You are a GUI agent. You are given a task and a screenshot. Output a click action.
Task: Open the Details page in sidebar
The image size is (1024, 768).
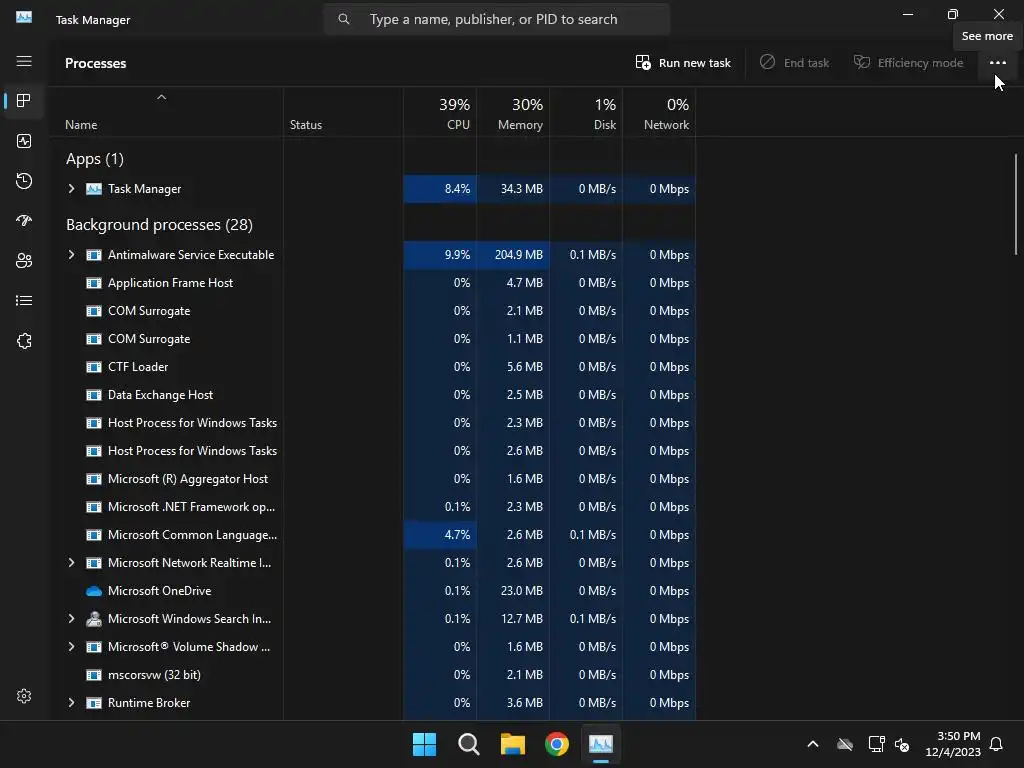[x=24, y=300]
